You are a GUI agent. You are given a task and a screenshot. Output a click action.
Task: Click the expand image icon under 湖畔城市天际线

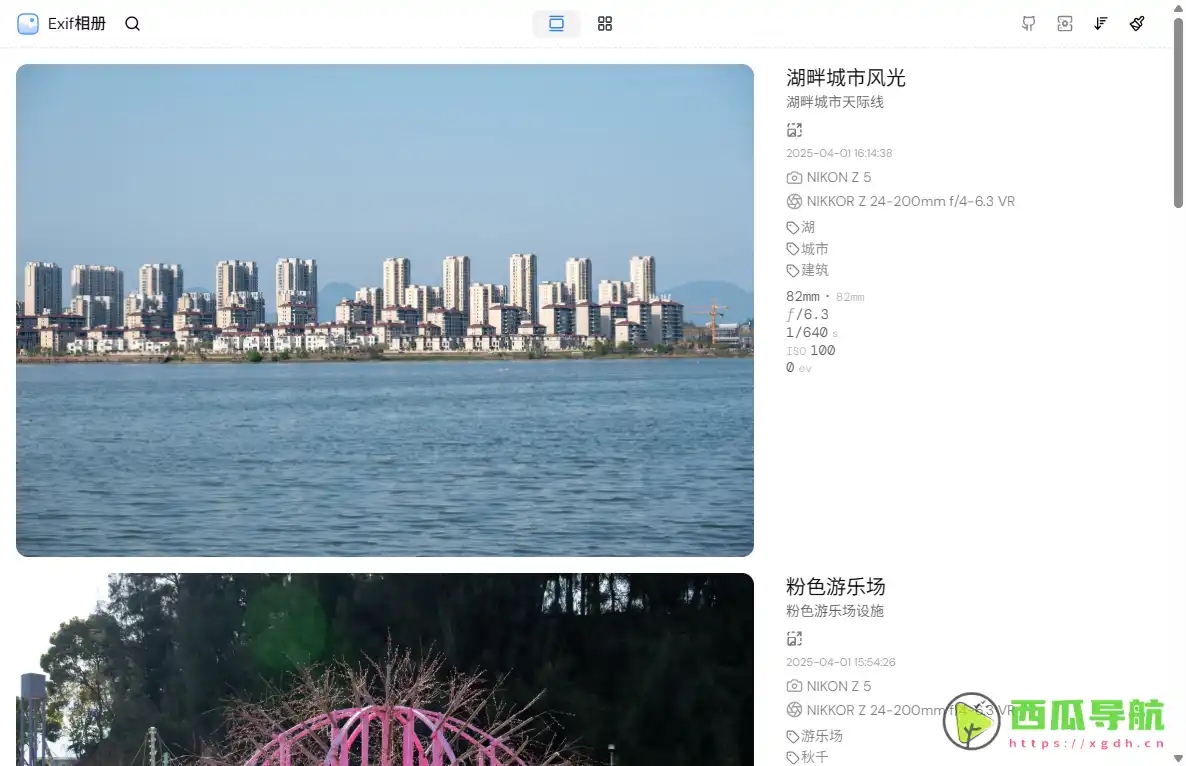[794, 130]
